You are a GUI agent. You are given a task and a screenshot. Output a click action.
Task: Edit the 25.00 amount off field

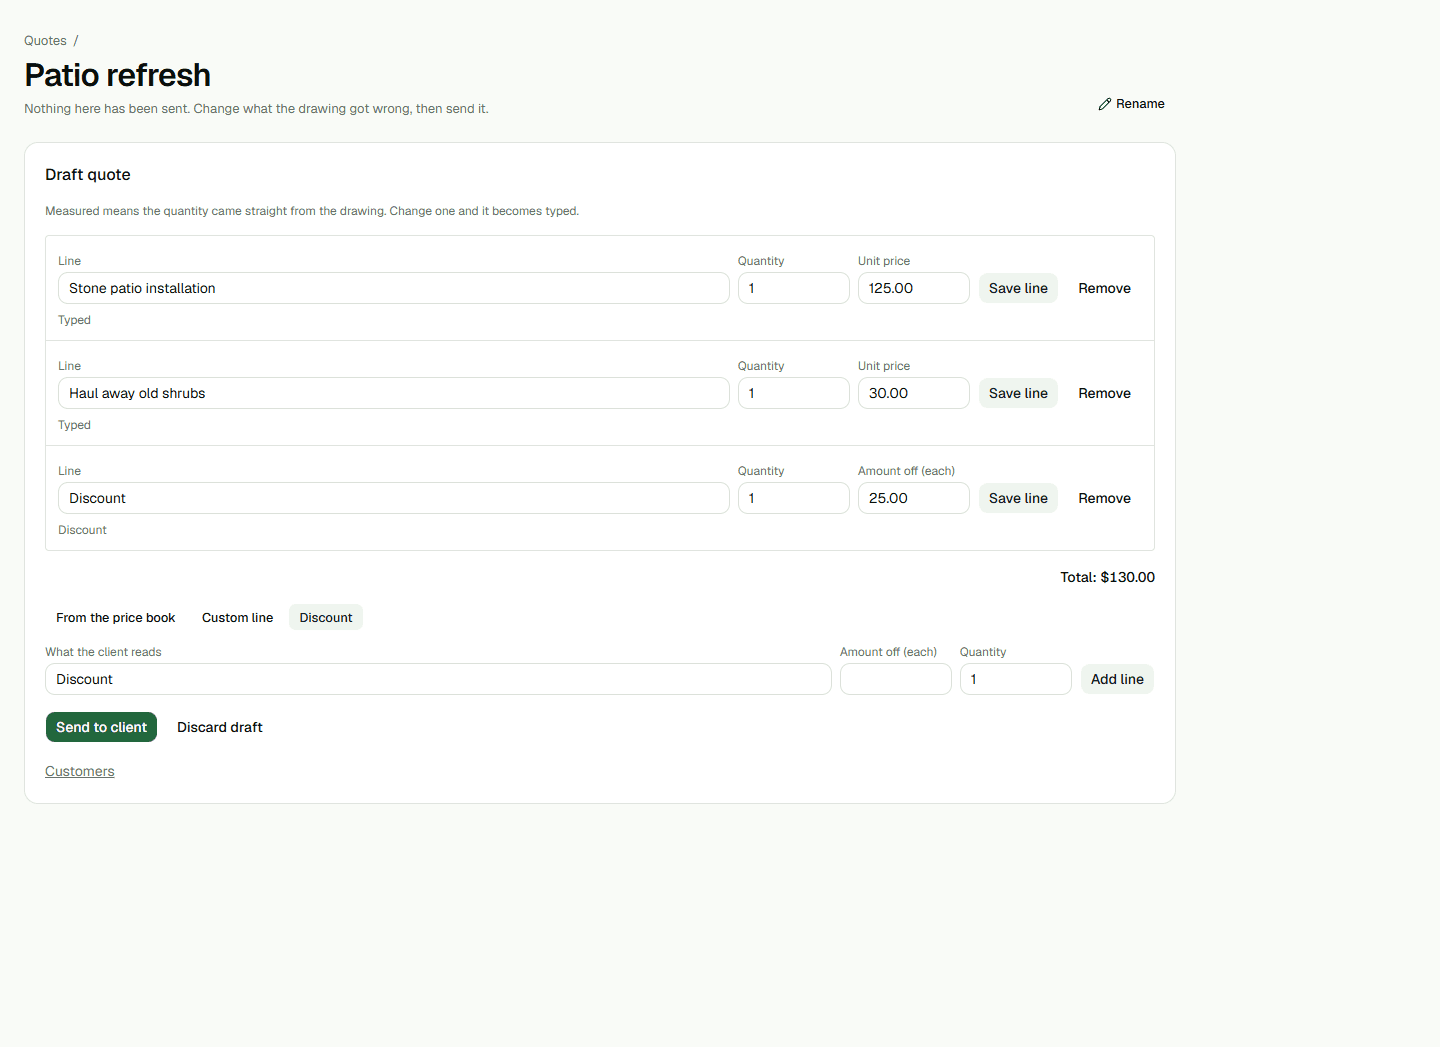pos(914,498)
